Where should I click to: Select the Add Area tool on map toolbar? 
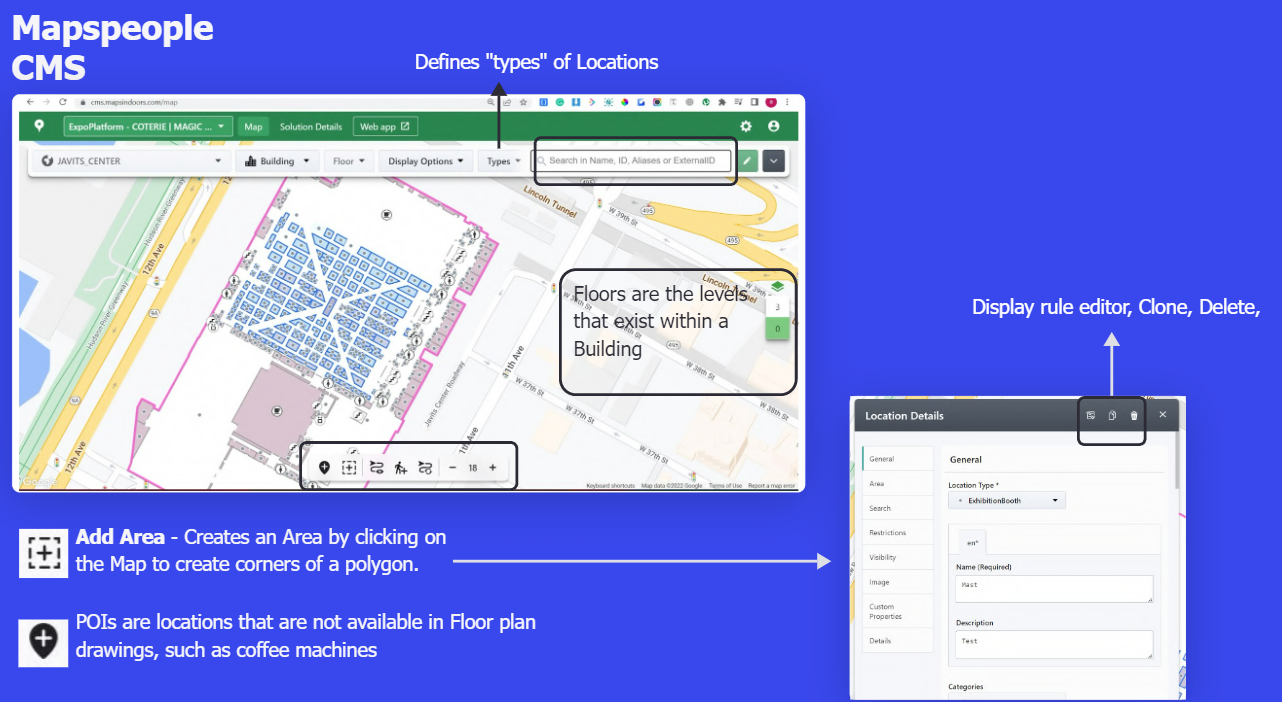[x=349, y=467]
